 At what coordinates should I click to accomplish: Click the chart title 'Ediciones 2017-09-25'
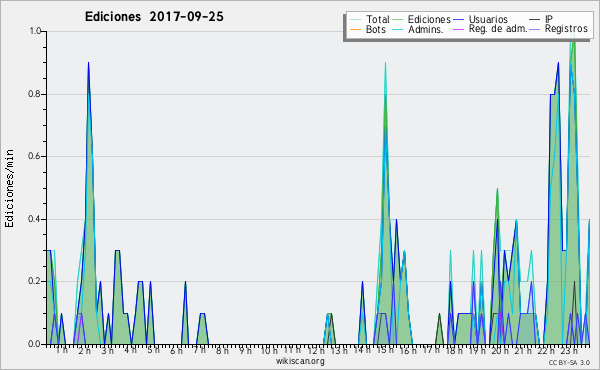pyautogui.click(x=154, y=17)
